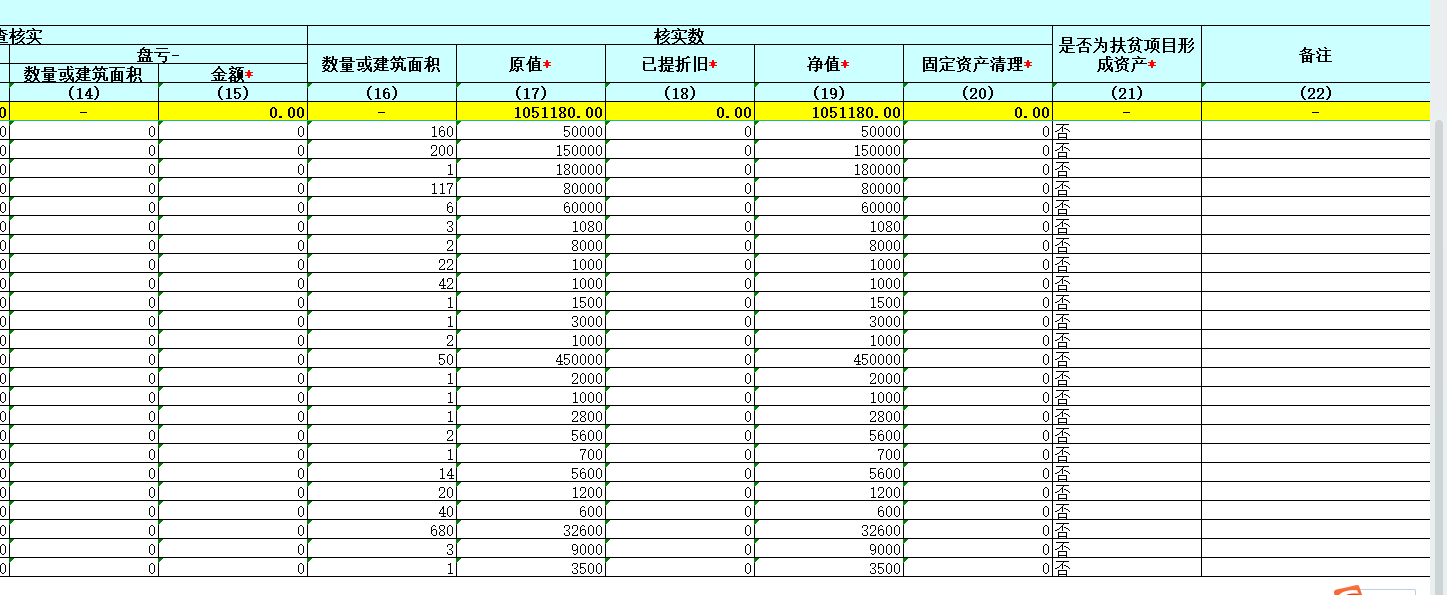Select total 1051180.00 in the 净值 column
1447x595 pixels.
(829, 112)
